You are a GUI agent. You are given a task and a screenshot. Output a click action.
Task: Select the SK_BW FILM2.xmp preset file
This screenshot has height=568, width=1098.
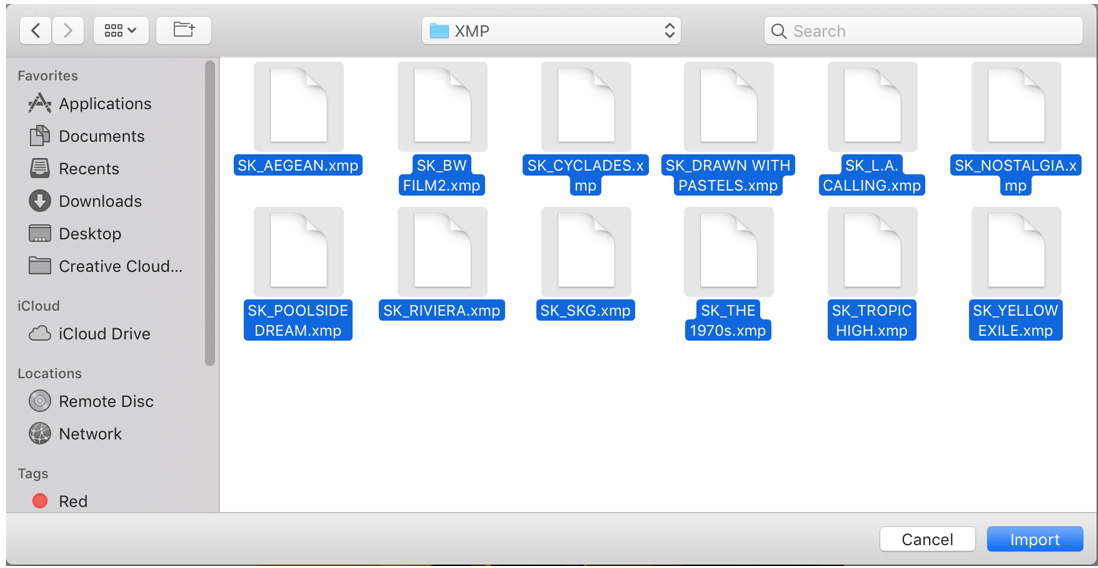(442, 107)
